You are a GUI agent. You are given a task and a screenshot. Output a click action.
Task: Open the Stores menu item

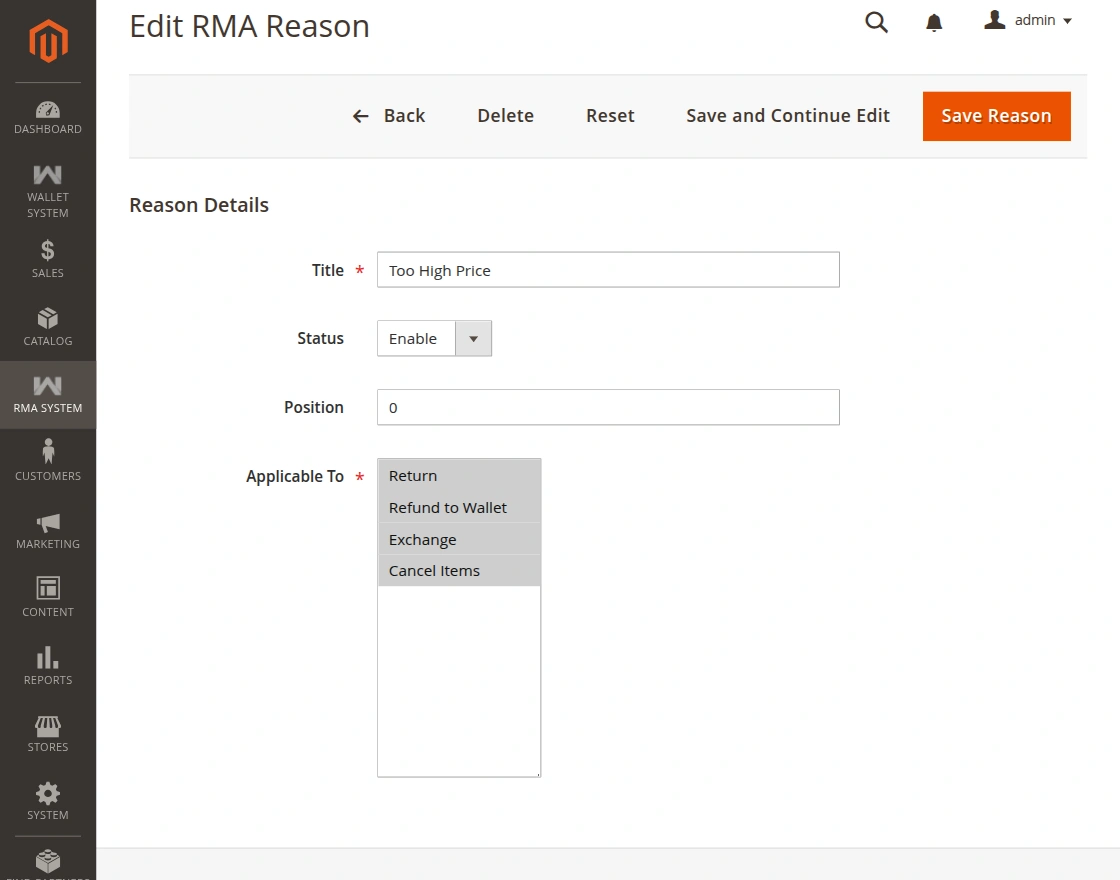(x=48, y=734)
